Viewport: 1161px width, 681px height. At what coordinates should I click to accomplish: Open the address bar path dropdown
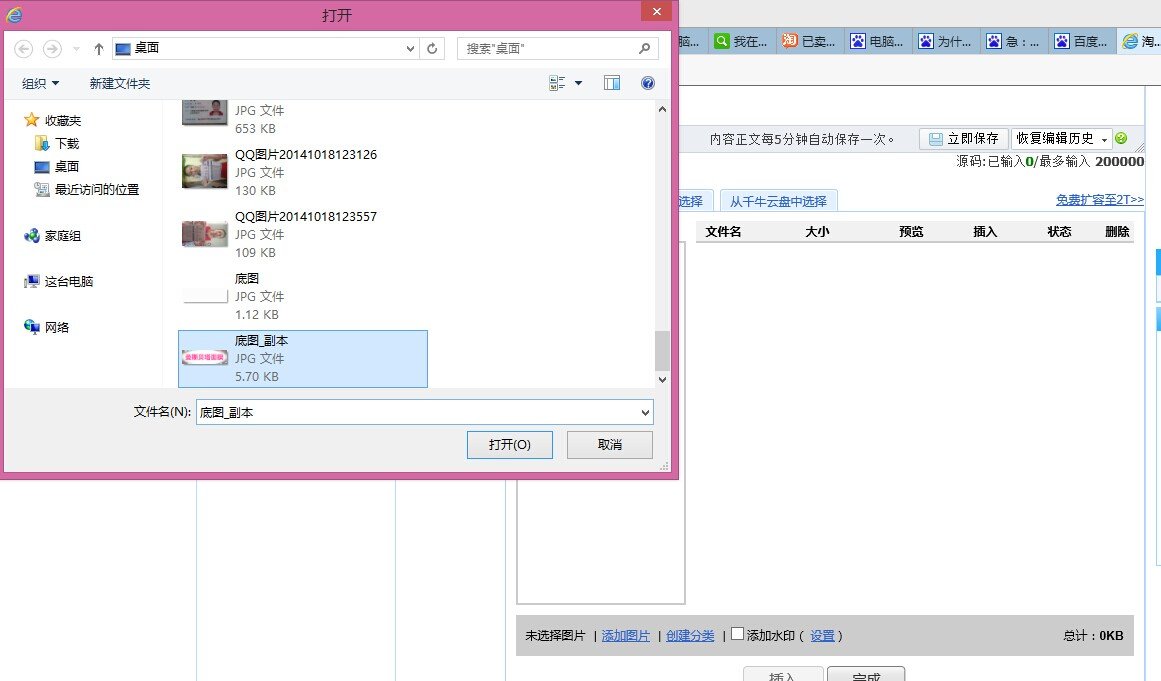tap(410, 48)
